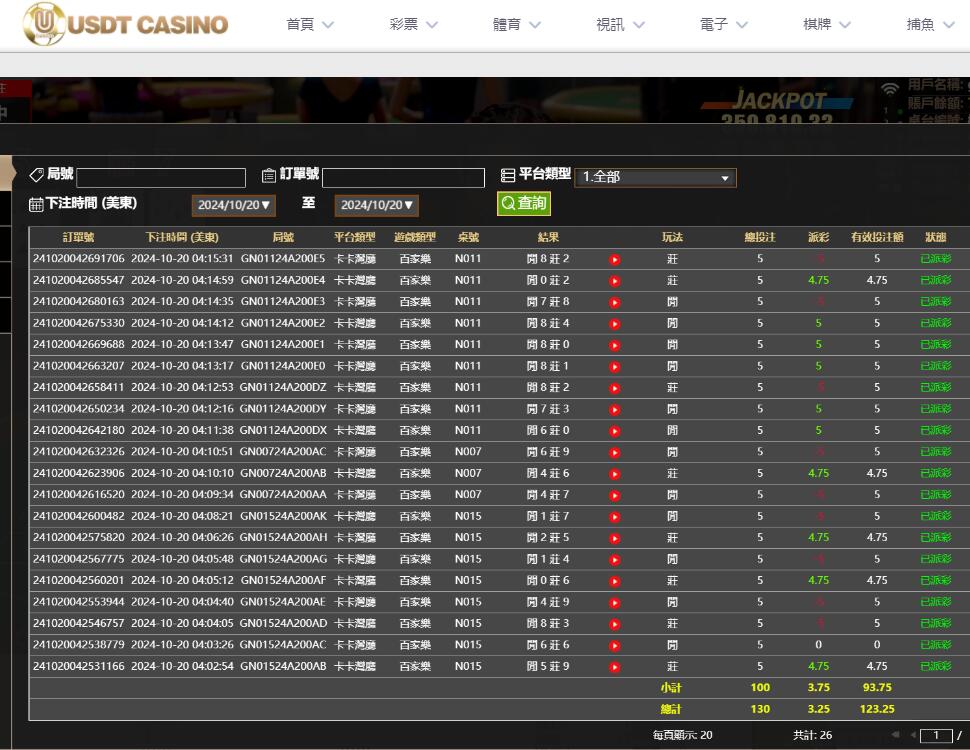Play result video for order 241020042691706
Screen dimensions: 970x750
click(614, 259)
